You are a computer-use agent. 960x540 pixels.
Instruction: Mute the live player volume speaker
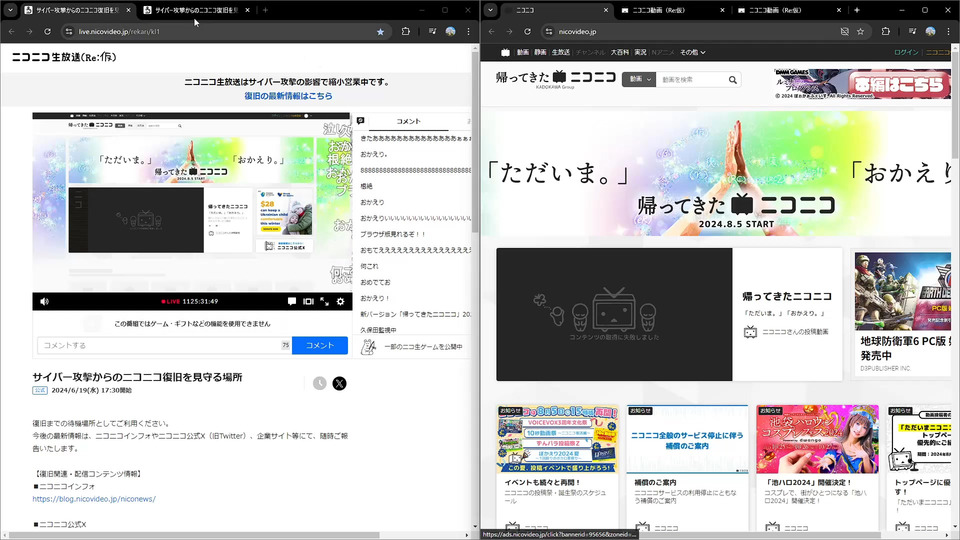tap(44, 301)
